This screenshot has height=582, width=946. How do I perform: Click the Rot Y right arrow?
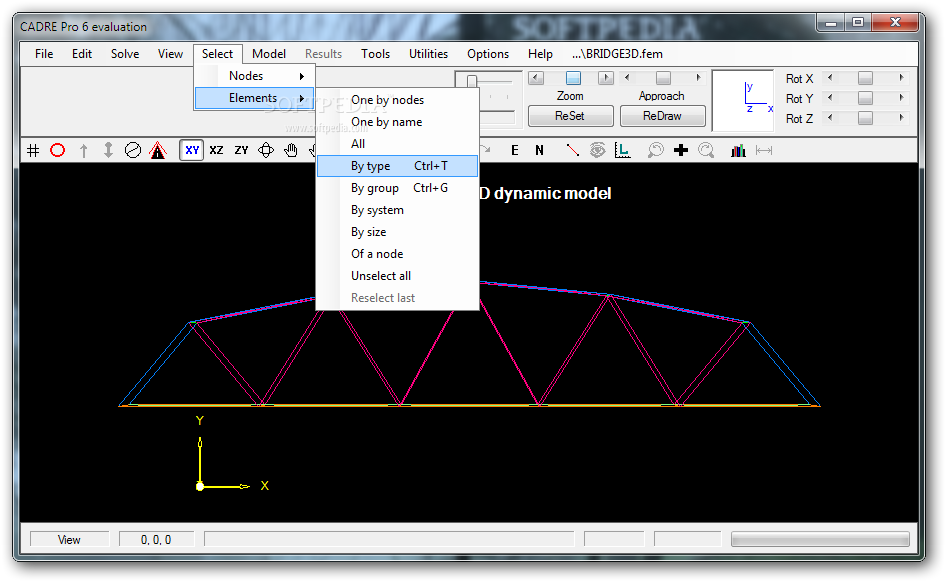(x=901, y=98)
